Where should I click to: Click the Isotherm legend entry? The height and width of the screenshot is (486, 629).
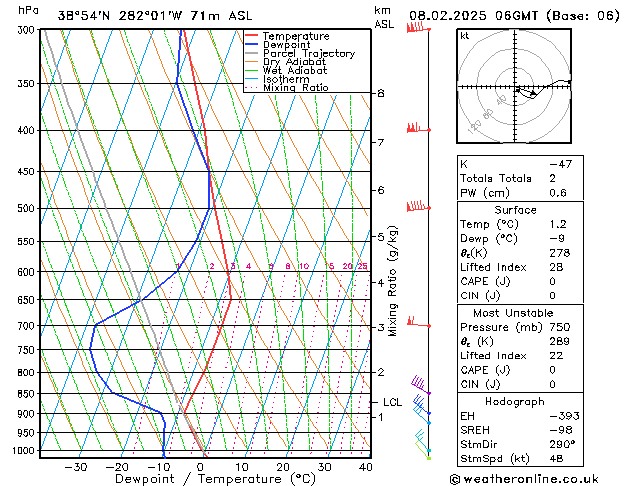click(286, 79)
